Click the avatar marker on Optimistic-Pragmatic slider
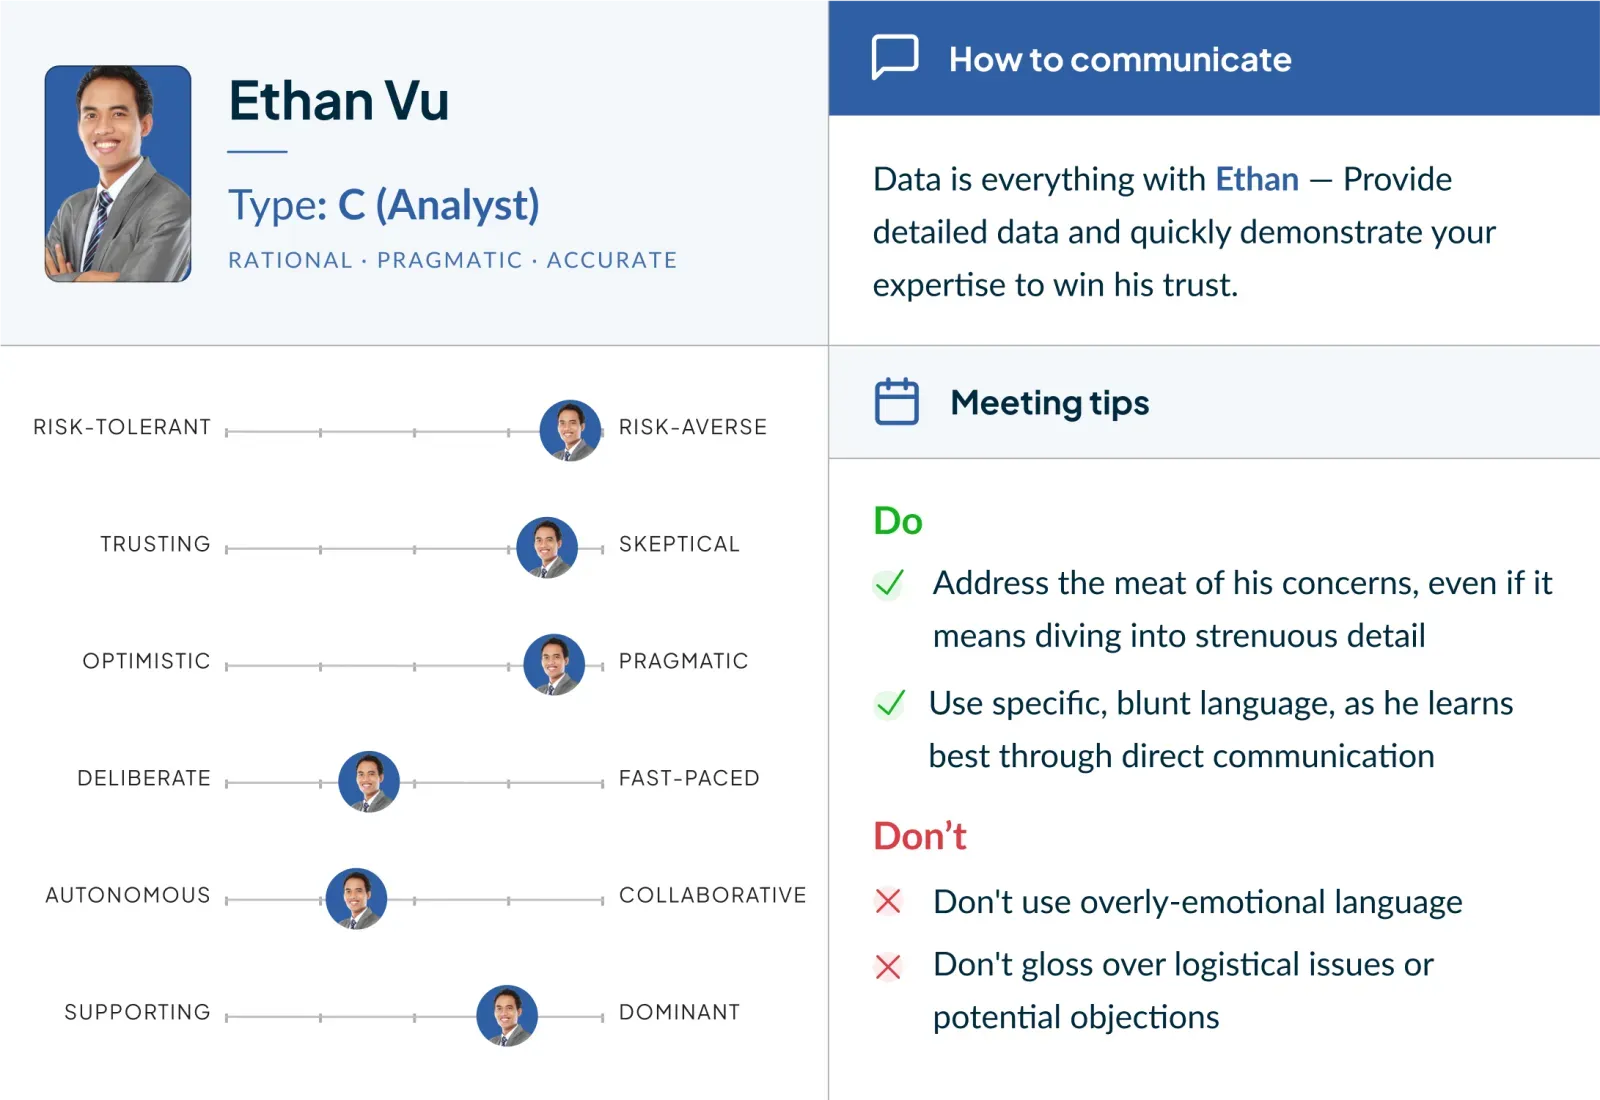1600x1100 pixels. point(554,665)
